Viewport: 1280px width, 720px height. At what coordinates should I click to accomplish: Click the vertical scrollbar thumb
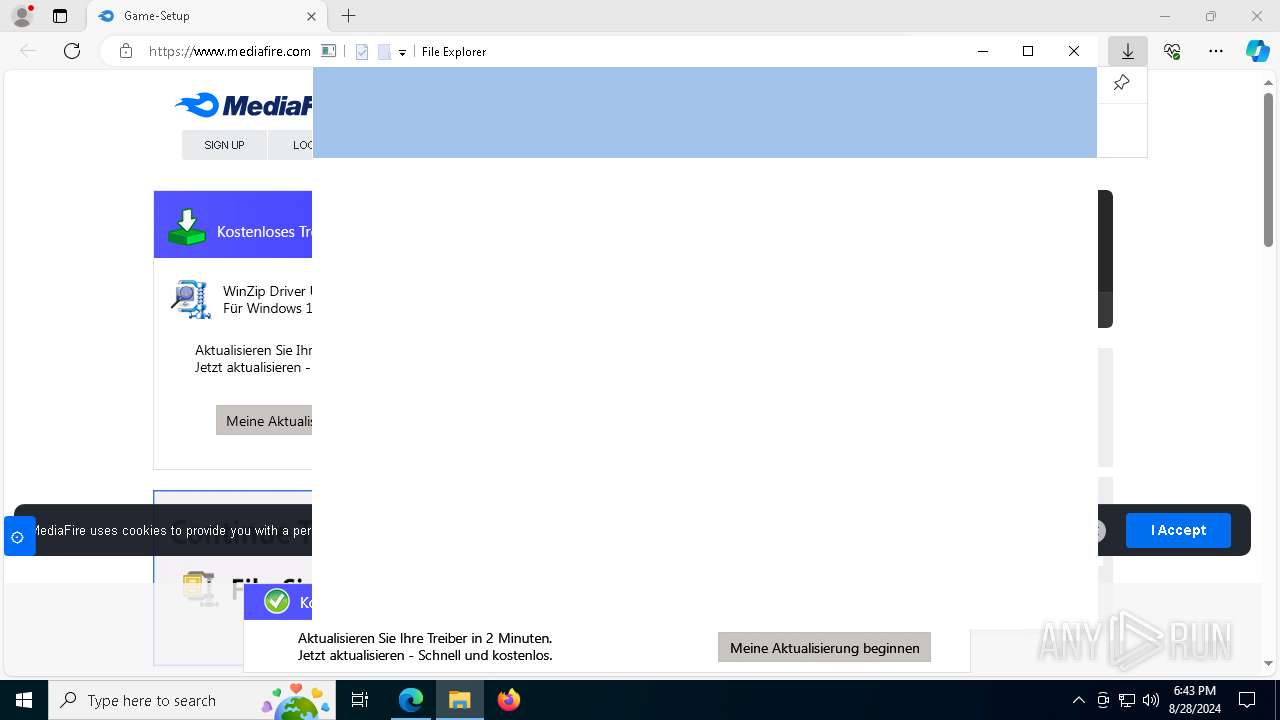pos(1268,168)
